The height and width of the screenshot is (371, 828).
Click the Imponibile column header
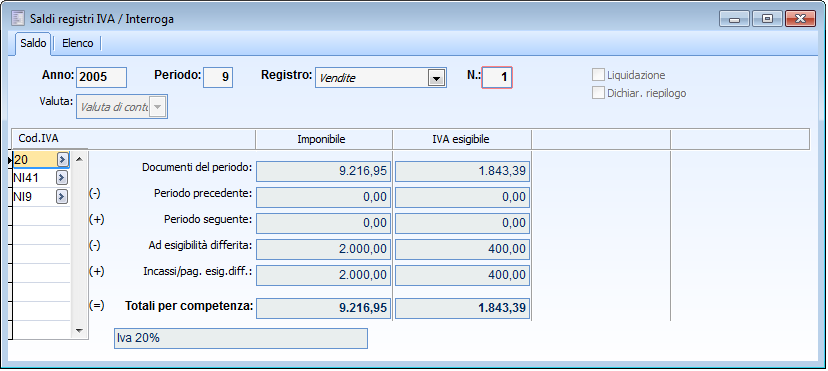(x=324, y=139)
